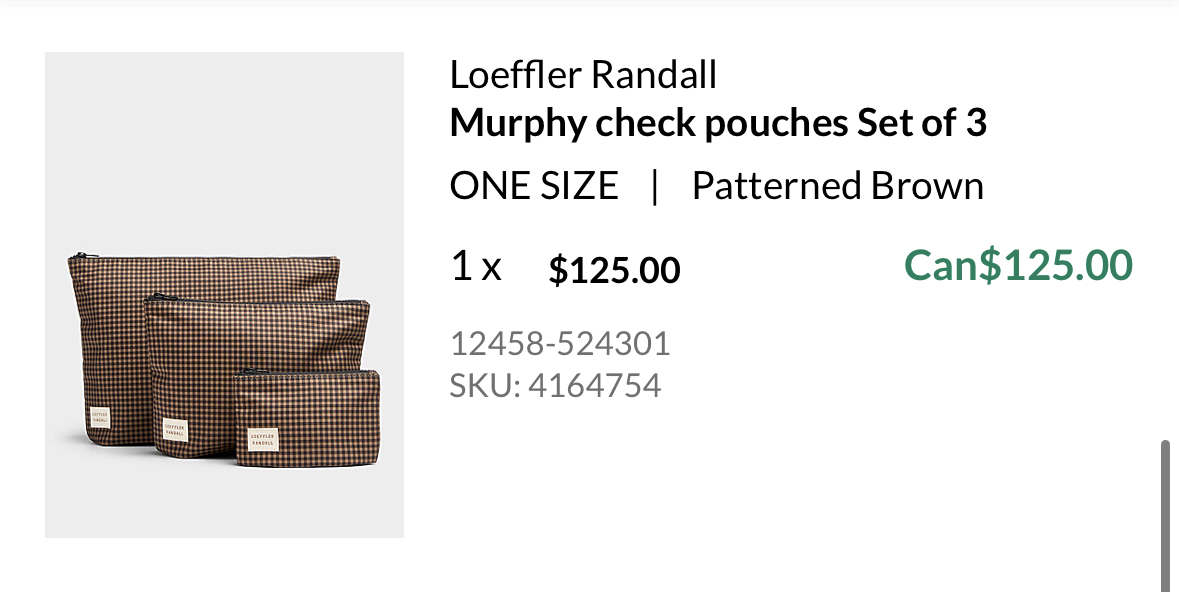Click the brand label on the smallest pouch
This screenshot has width=1179, height=592.
pyautogui.click(x=262, y=441)
